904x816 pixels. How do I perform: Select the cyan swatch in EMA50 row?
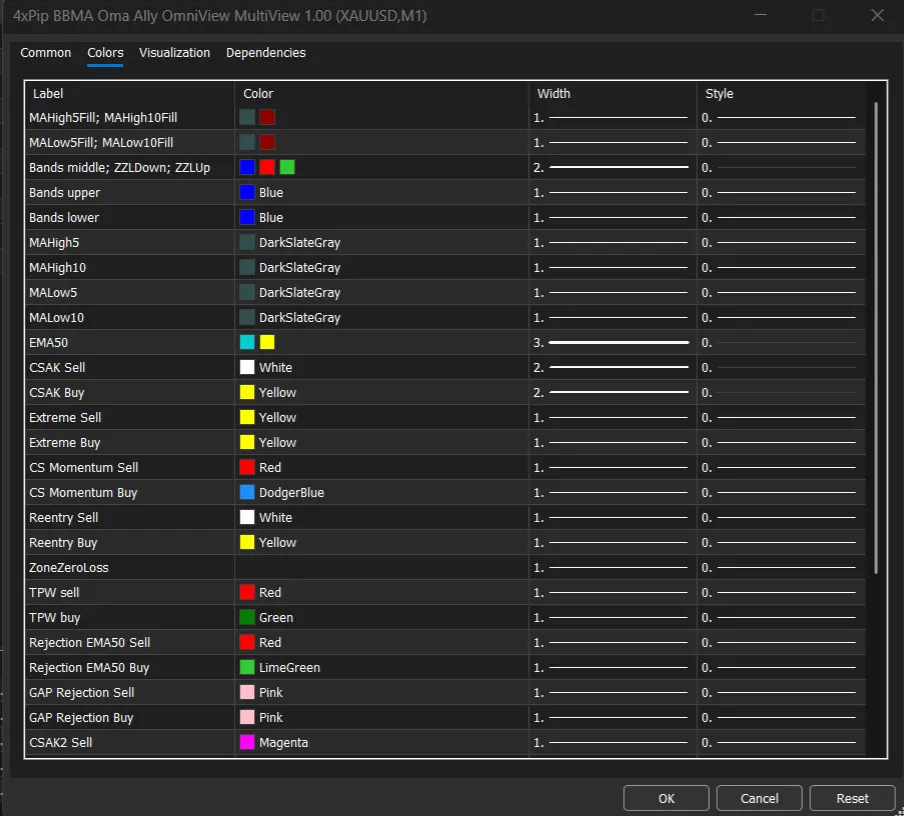coord(247,343)
